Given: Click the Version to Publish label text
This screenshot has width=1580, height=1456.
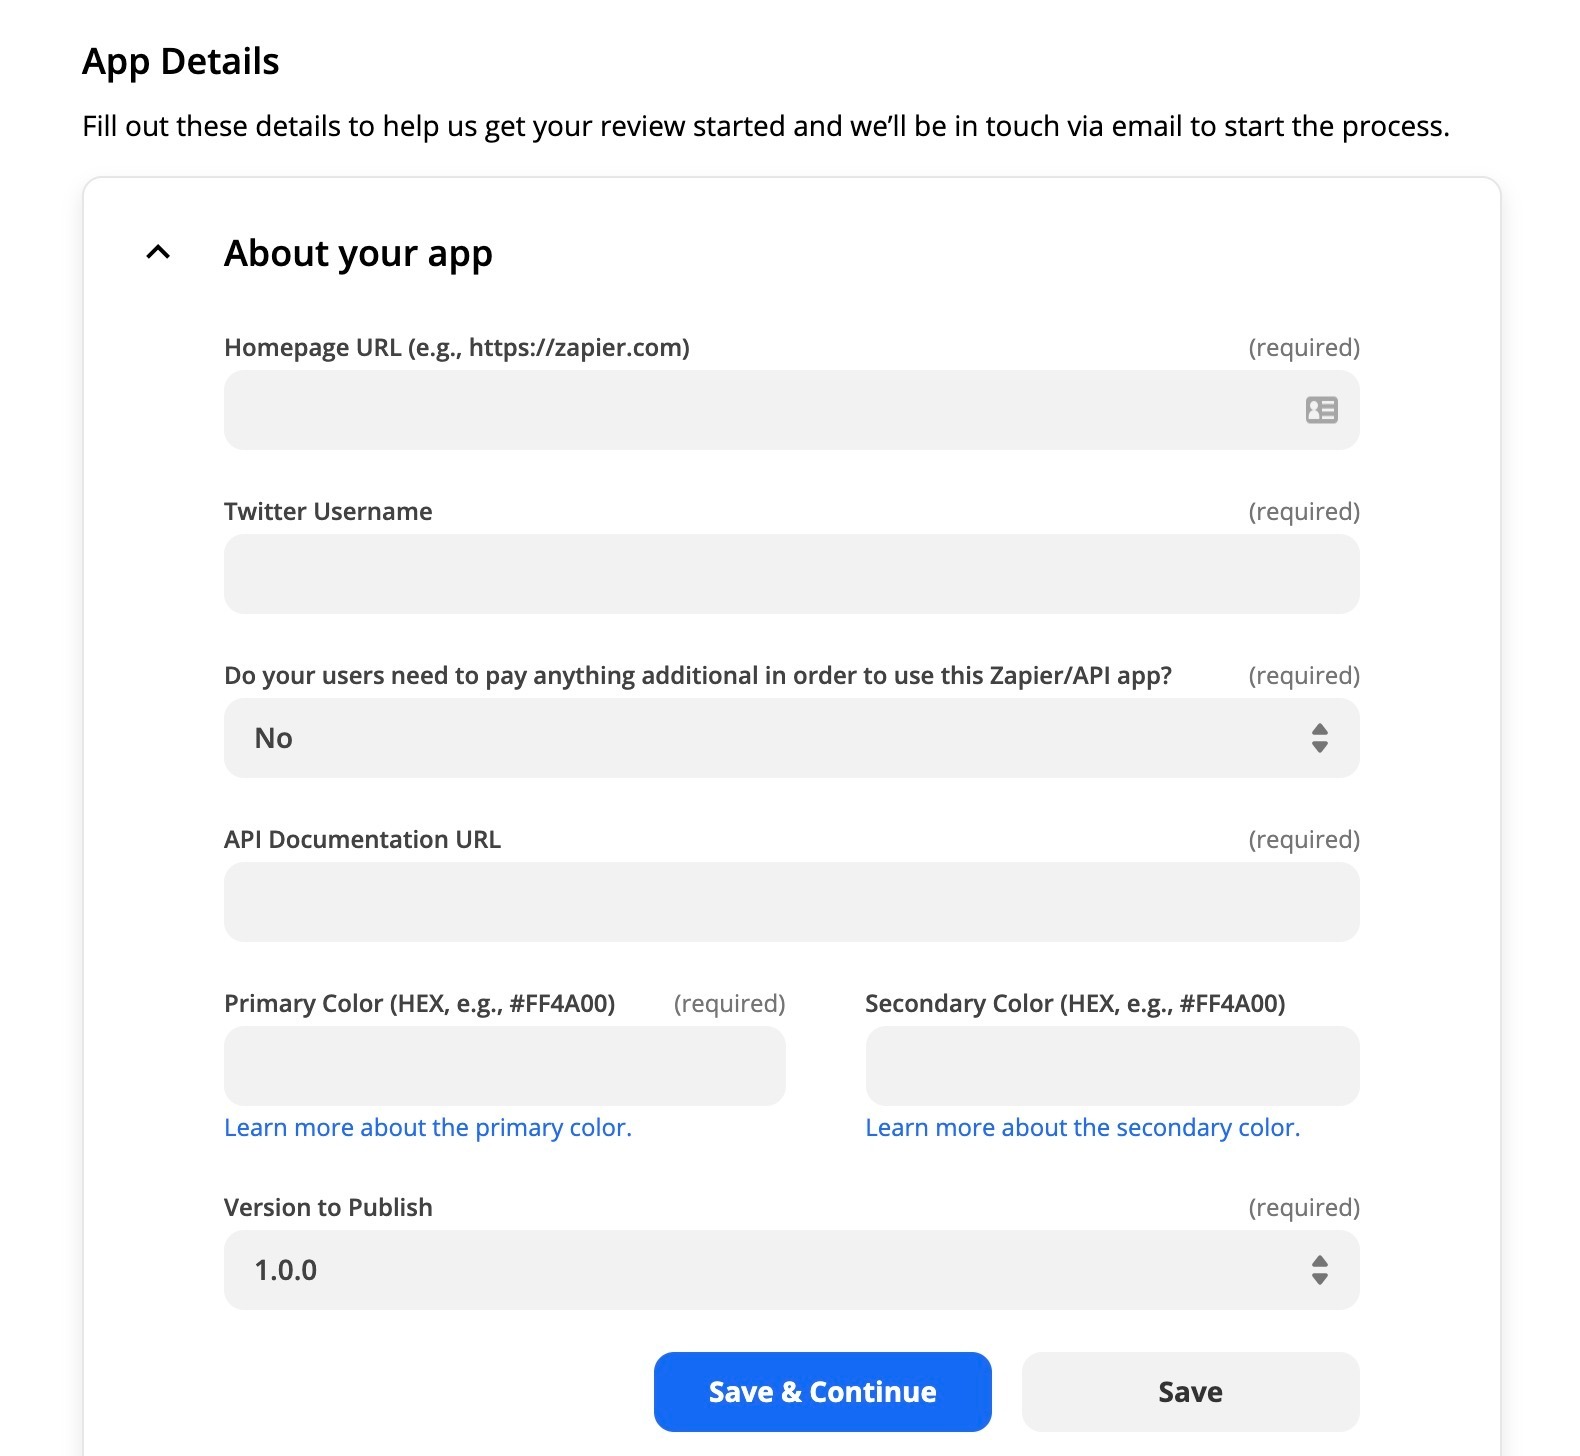Looking at the screenshot, I should (x=328, y=1208).
